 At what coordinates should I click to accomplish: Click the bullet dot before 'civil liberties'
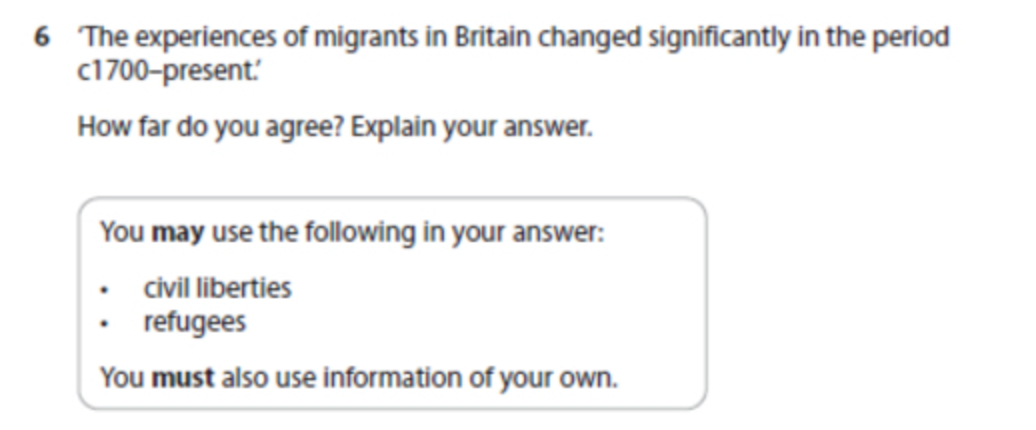coord(103,291)
